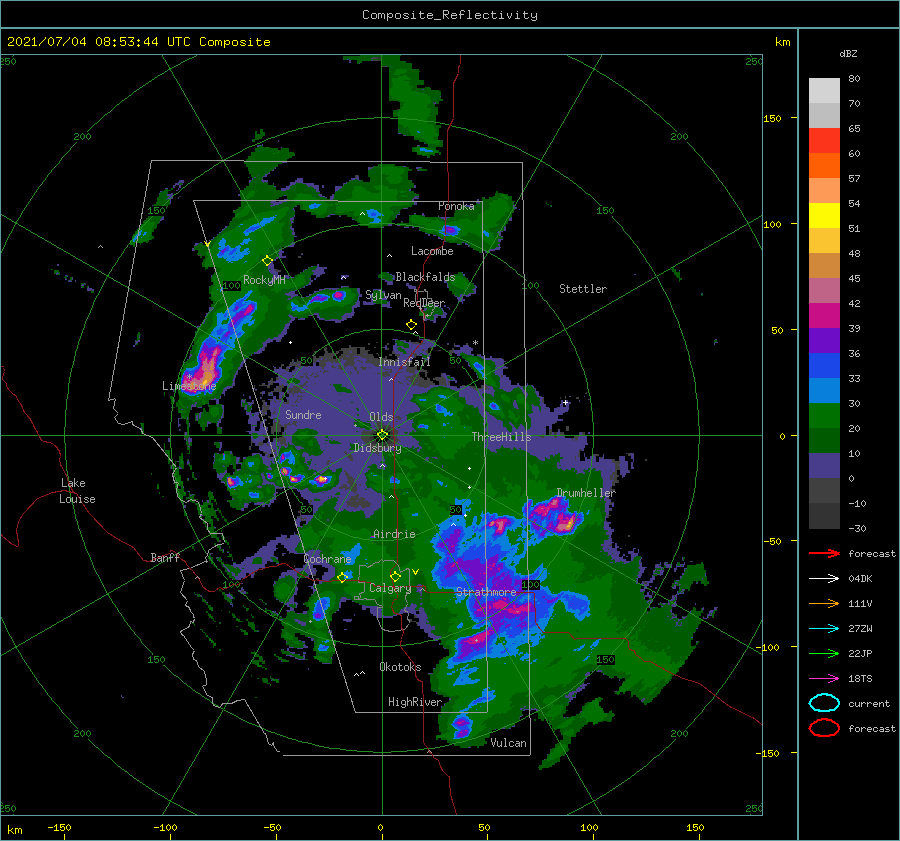Viewport: 900px width, 841px height.
Task: Click the red forecast arrow in legend
Action: 824,553
